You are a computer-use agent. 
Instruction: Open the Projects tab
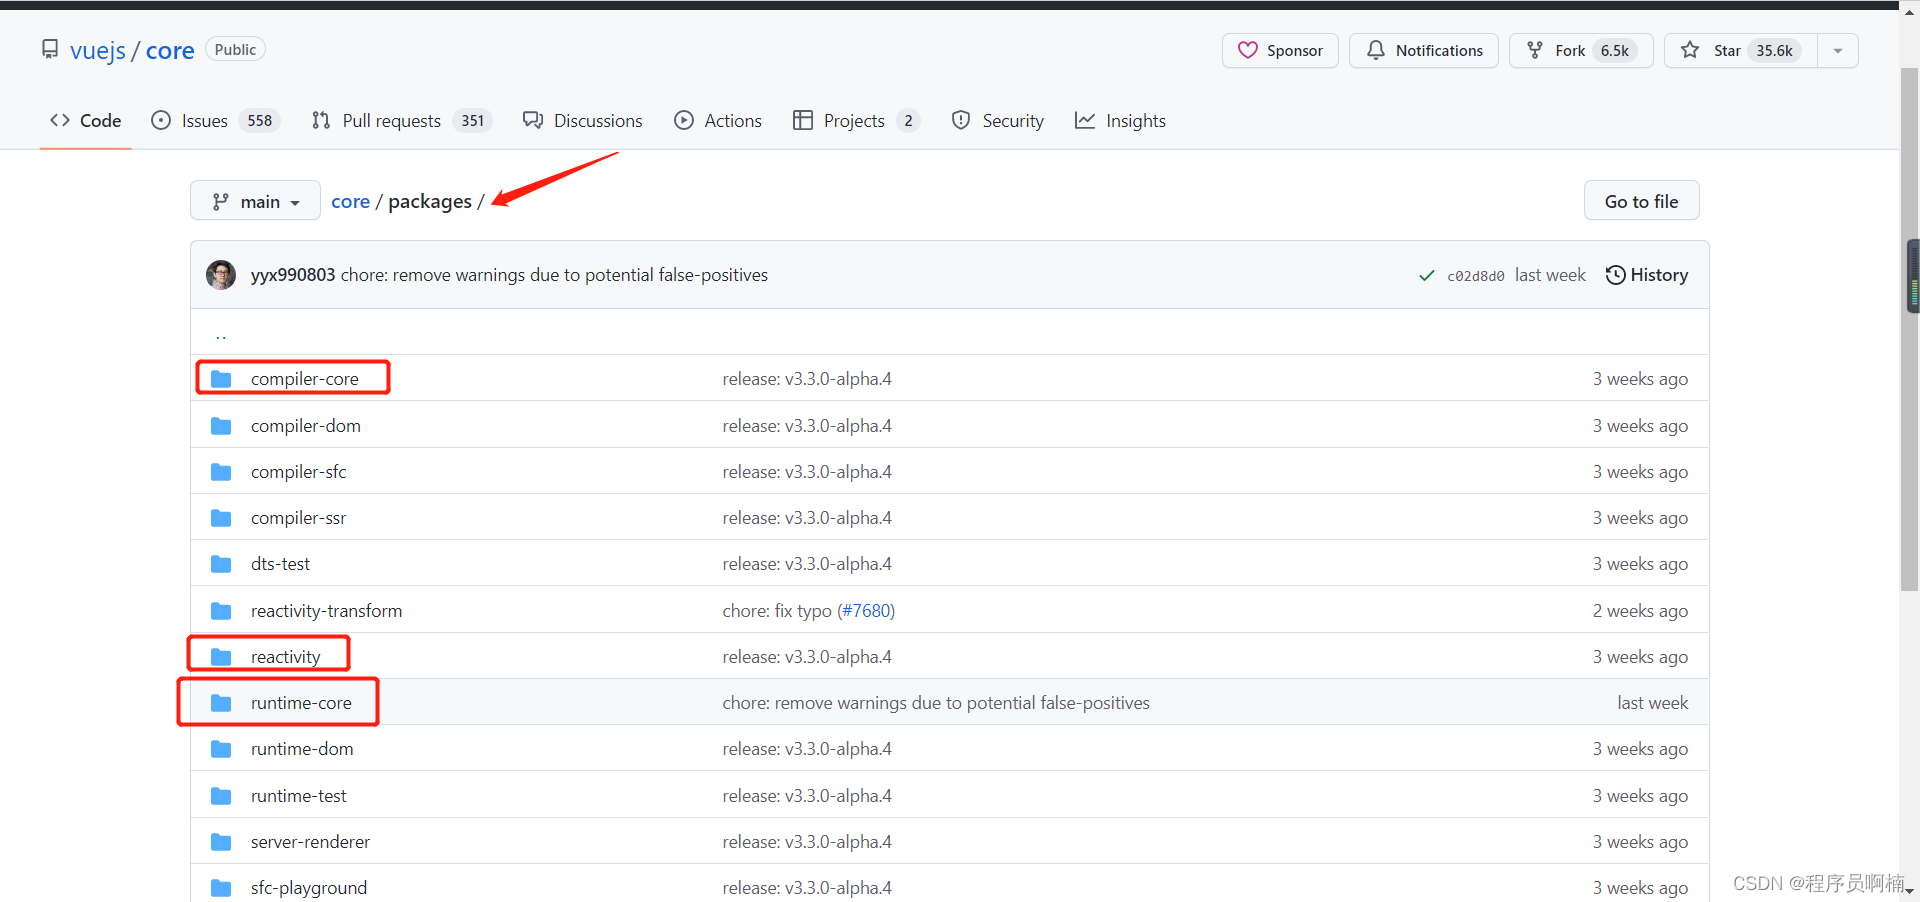(856, 121)
